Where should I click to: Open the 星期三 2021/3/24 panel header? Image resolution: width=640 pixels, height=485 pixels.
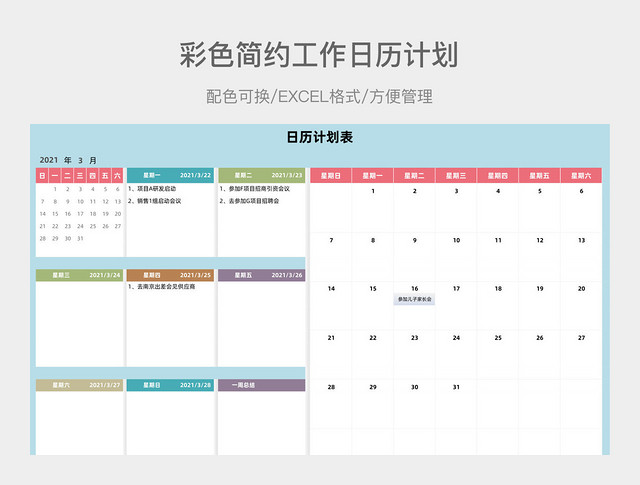(x=80, y=275)
